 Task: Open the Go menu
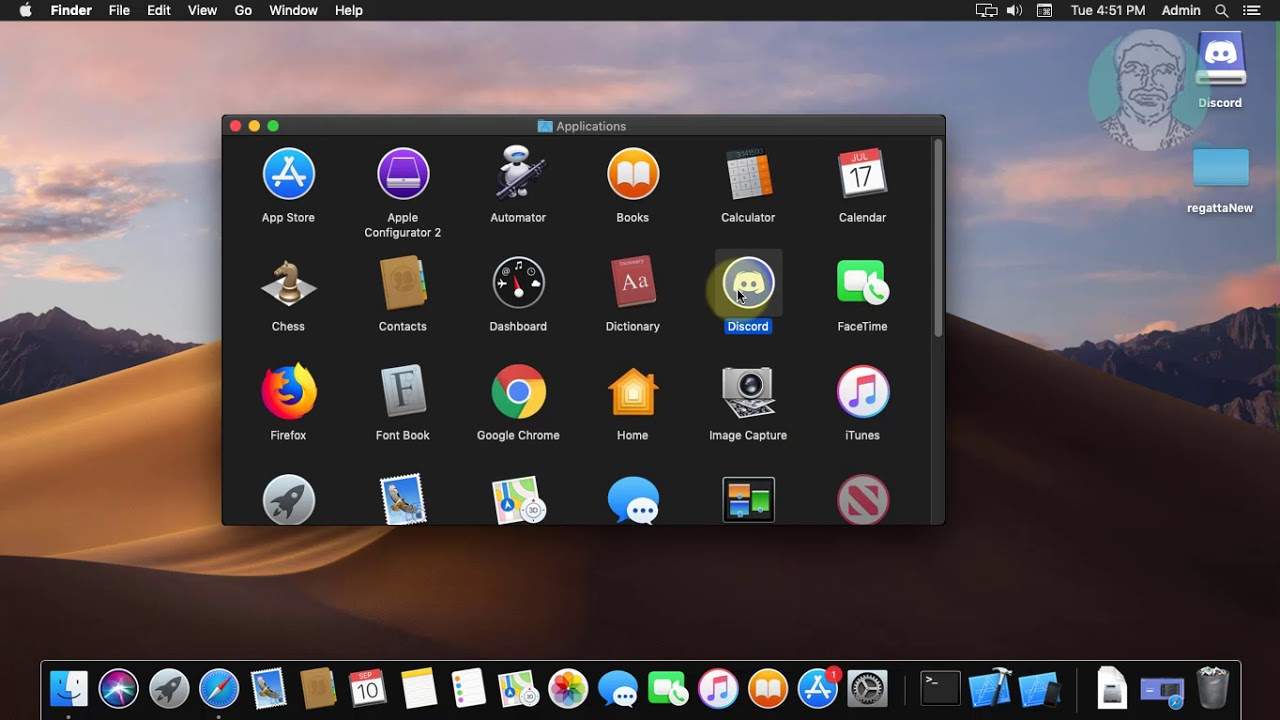pyautogui.click(x=243, y=10)
